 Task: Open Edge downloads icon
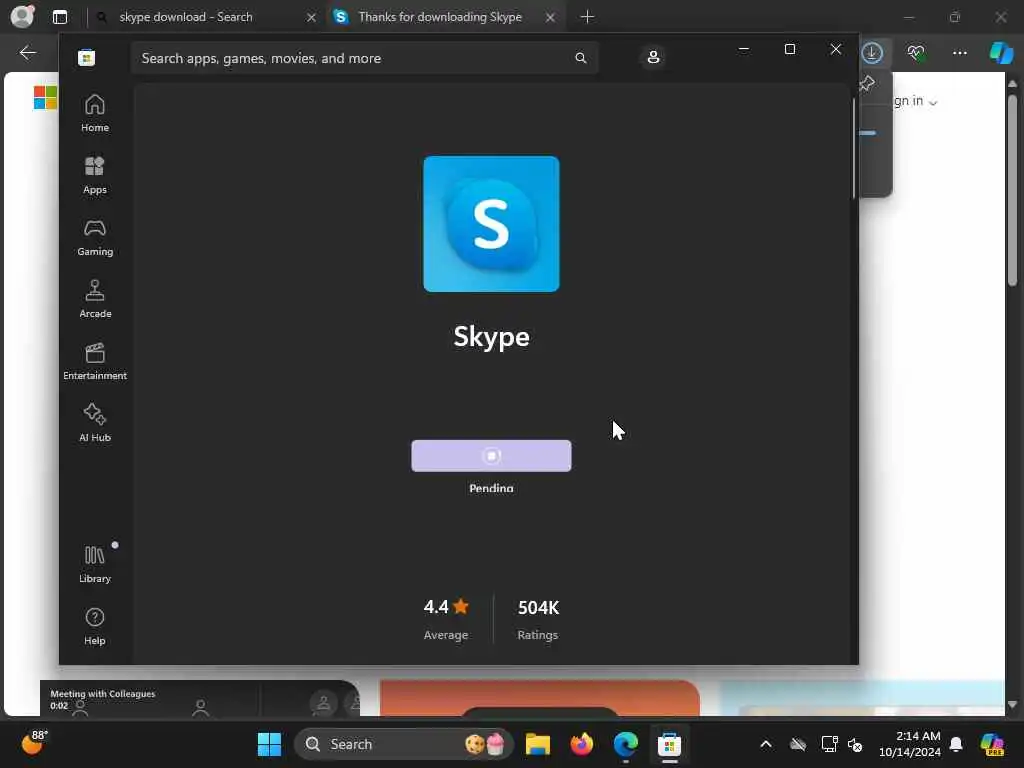point(872,53)
